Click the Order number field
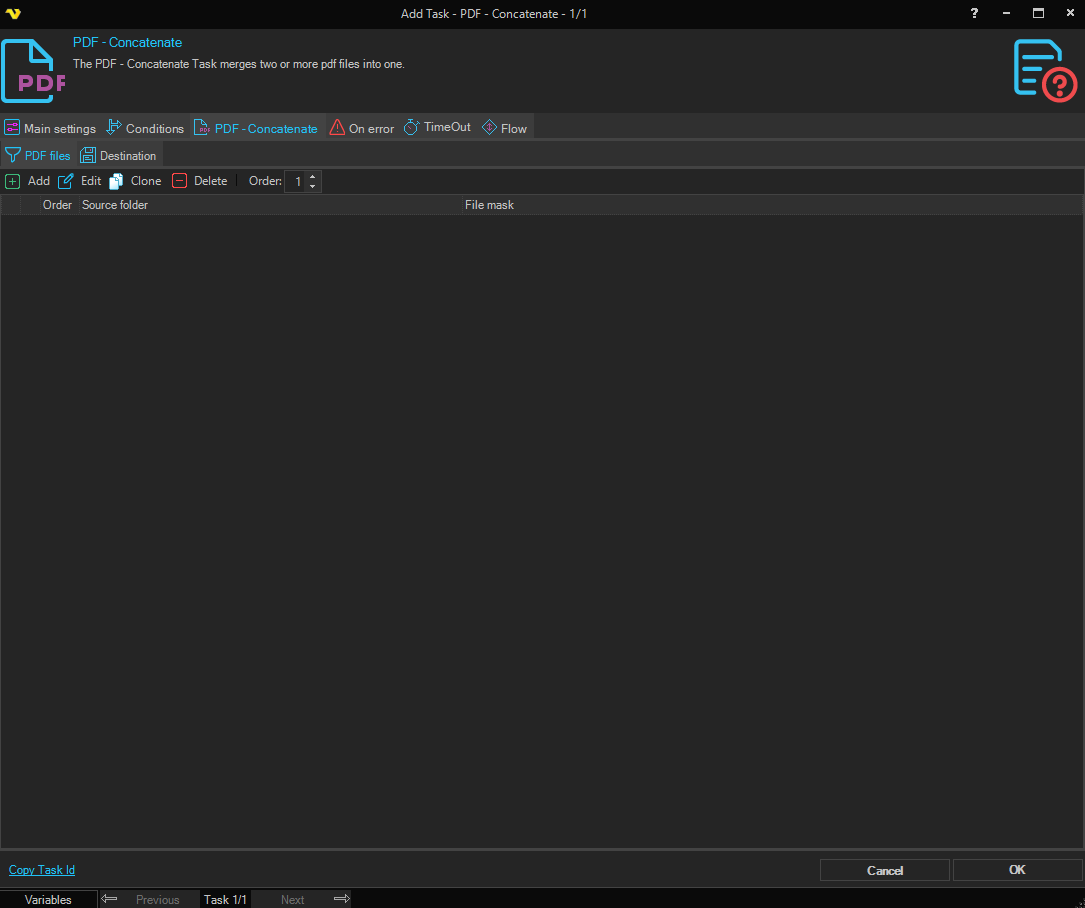Image resolution: width=1085 pixels, height=908 pixels. coord(295,181)
